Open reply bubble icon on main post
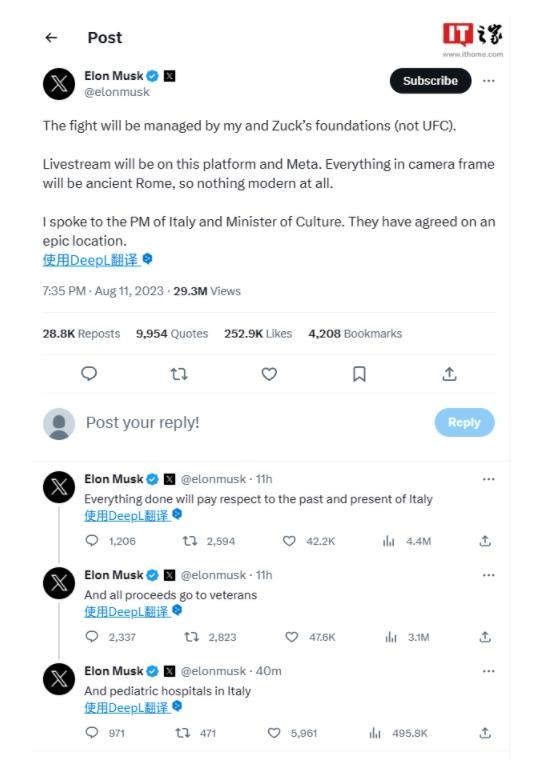 pyautogui.click(x=89, y=374)
